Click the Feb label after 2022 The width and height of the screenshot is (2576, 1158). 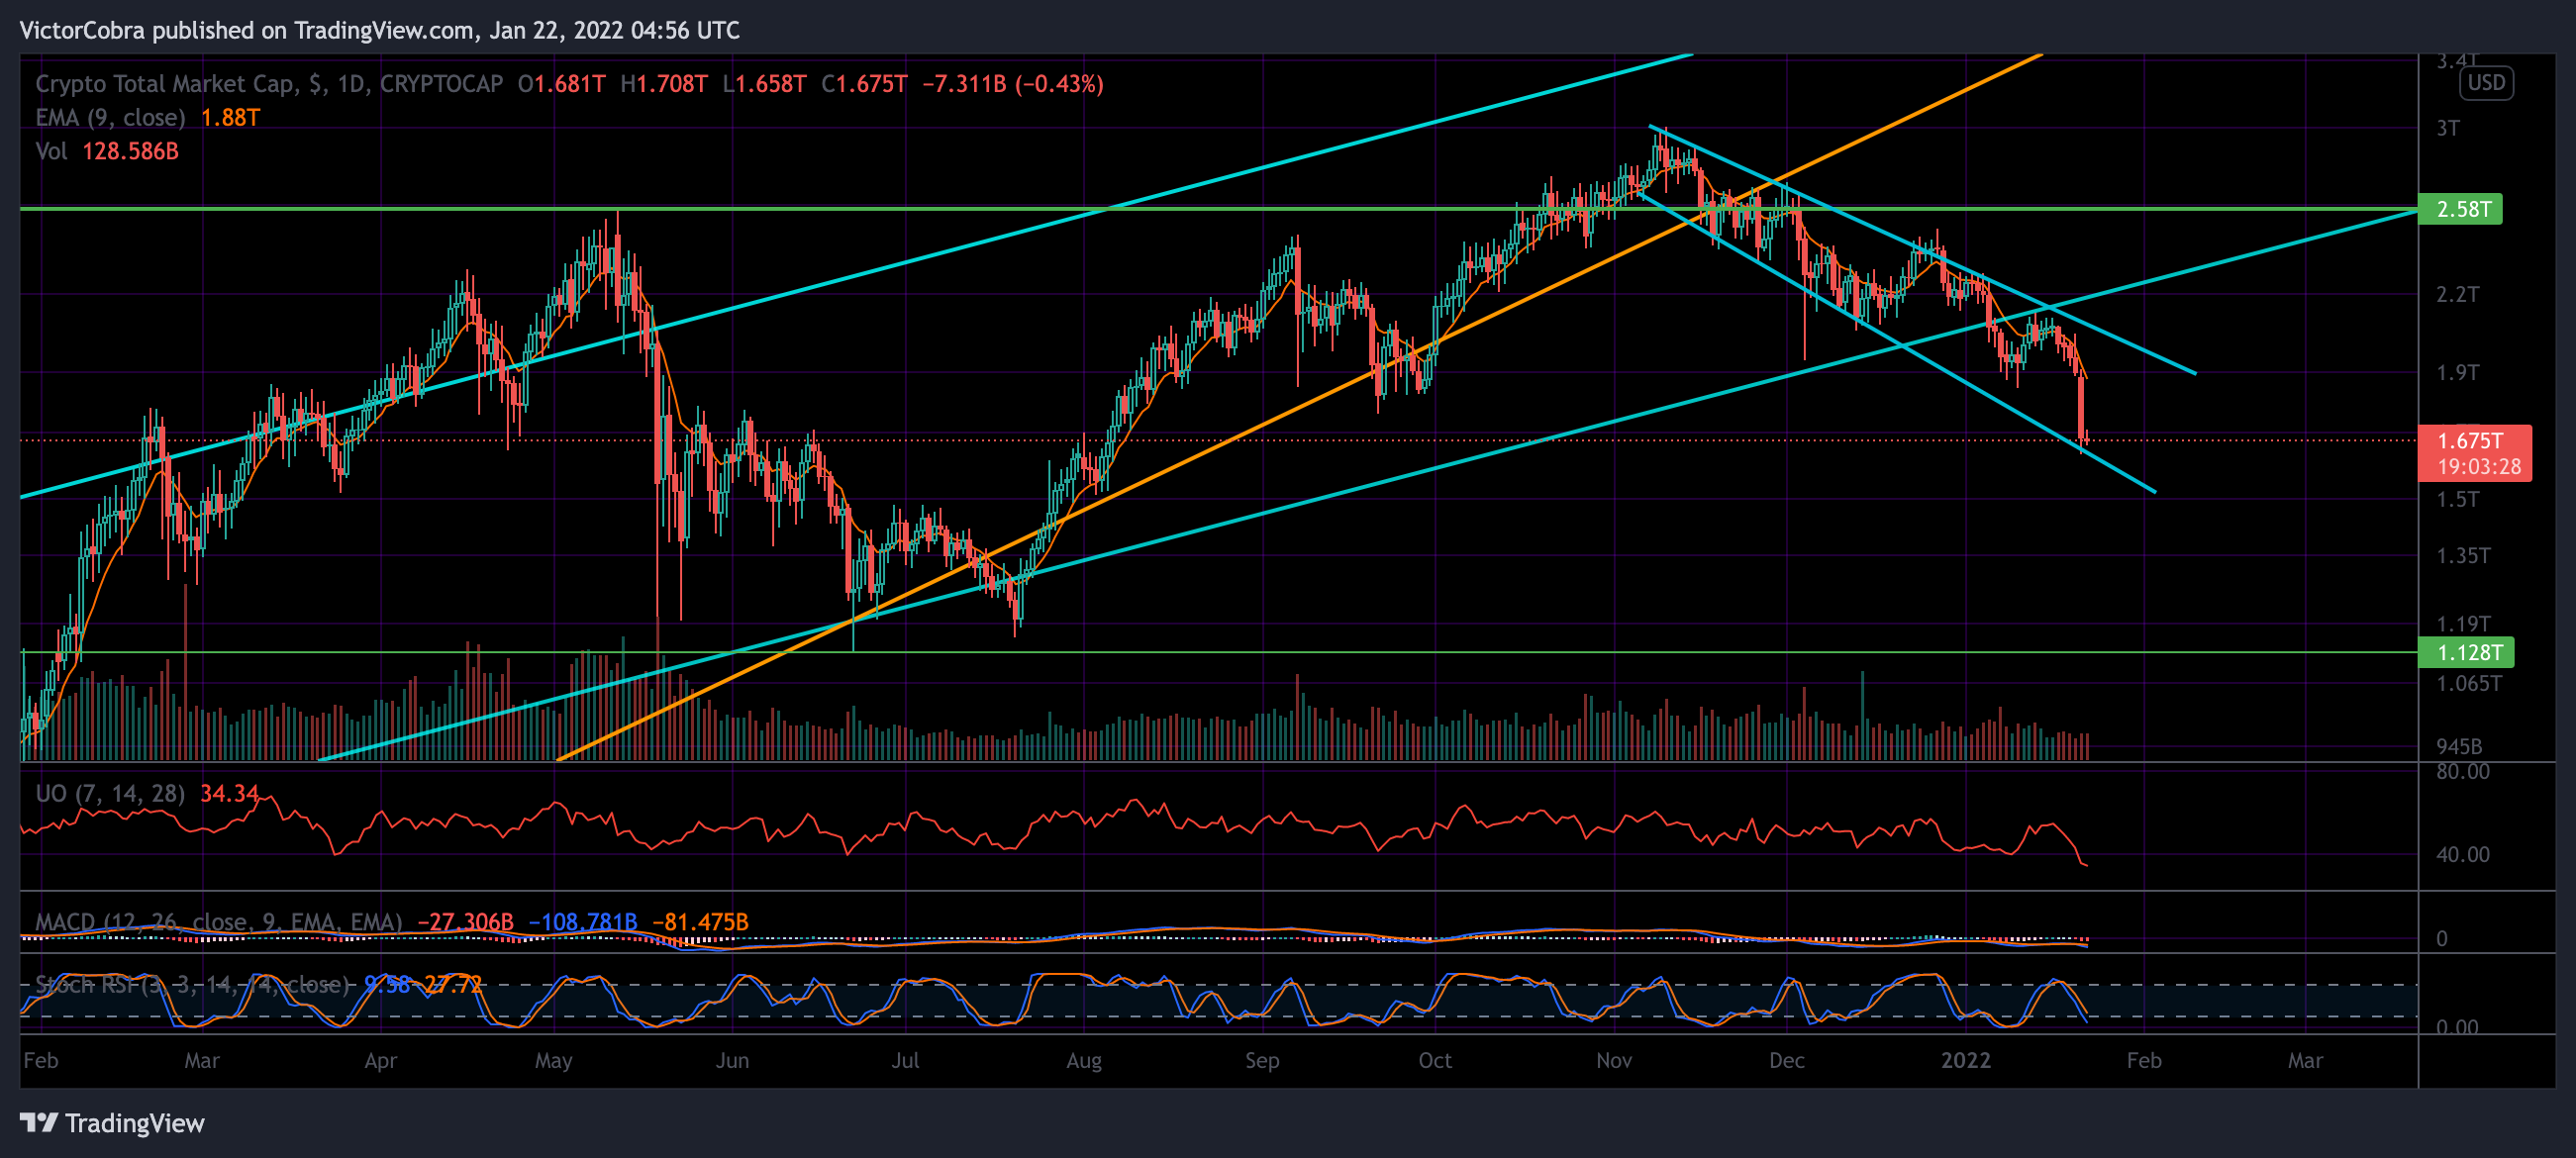coord(2144,1060)
